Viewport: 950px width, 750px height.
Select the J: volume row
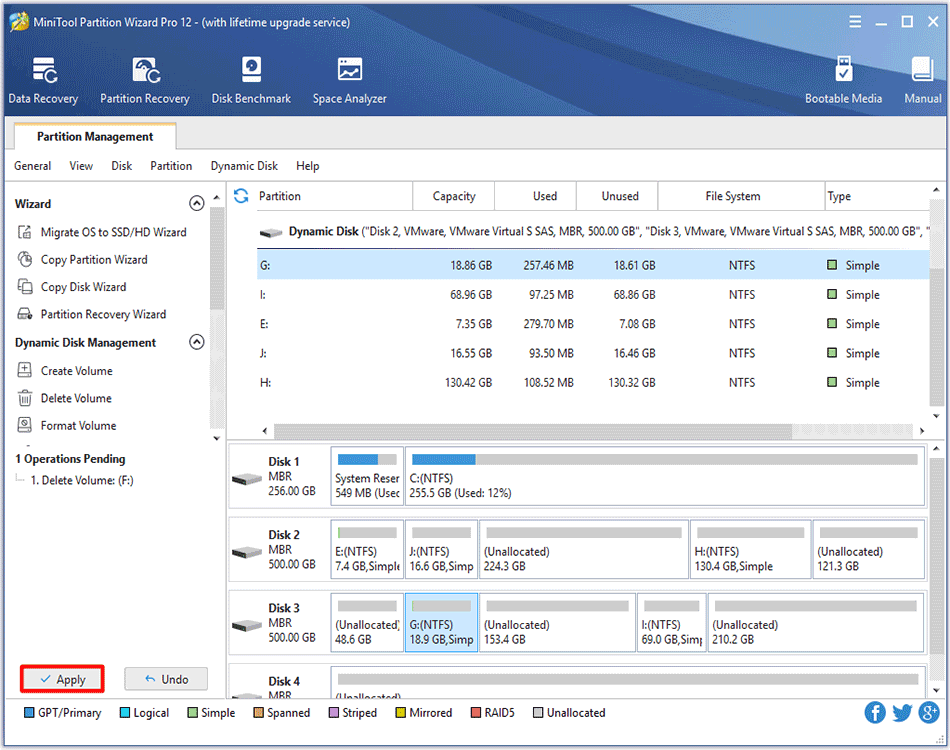click(x=593, y=353)
